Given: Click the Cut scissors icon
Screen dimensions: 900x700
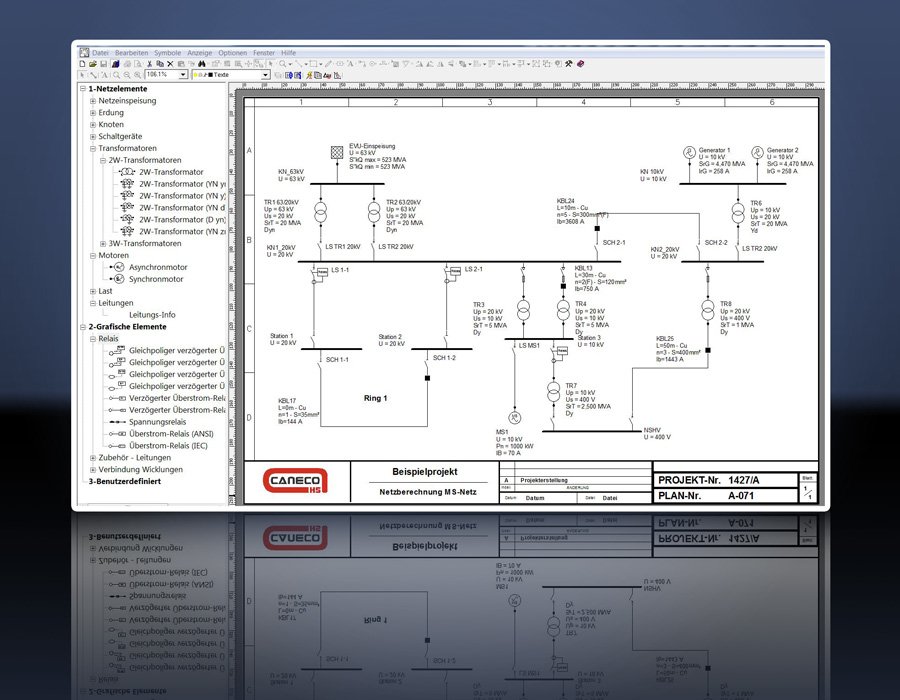Looking at the screenshot, I should (149, 64).
